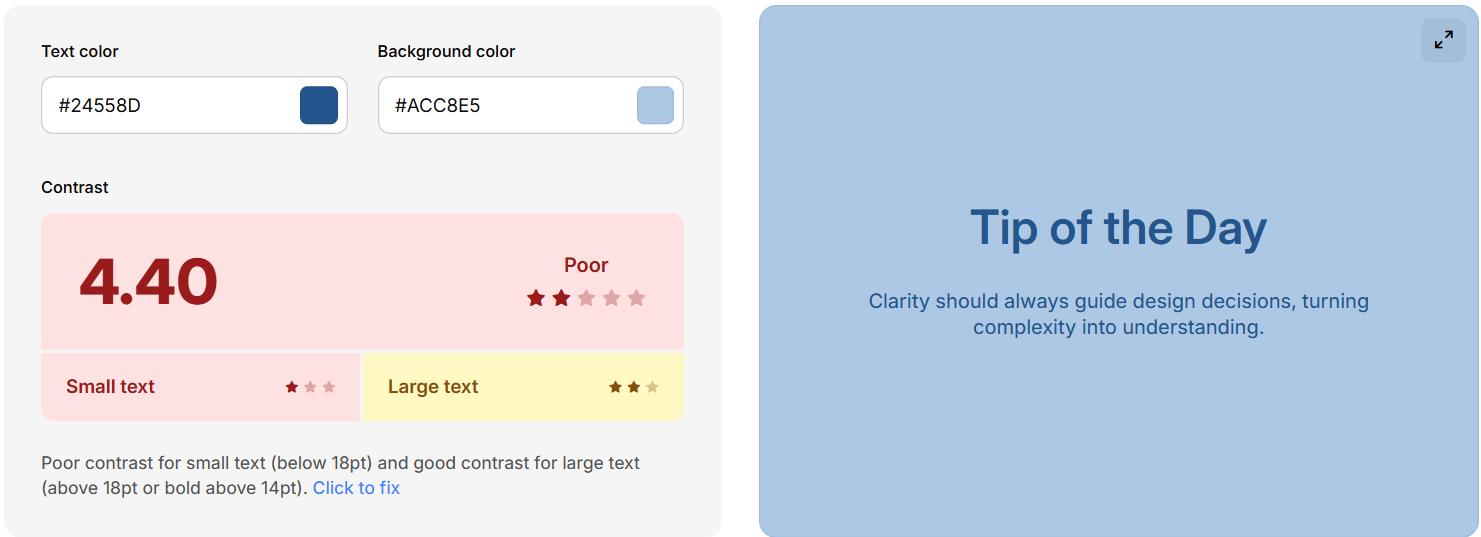
Task: Follow the "Click to fix" link
Action: coord(356,488)
